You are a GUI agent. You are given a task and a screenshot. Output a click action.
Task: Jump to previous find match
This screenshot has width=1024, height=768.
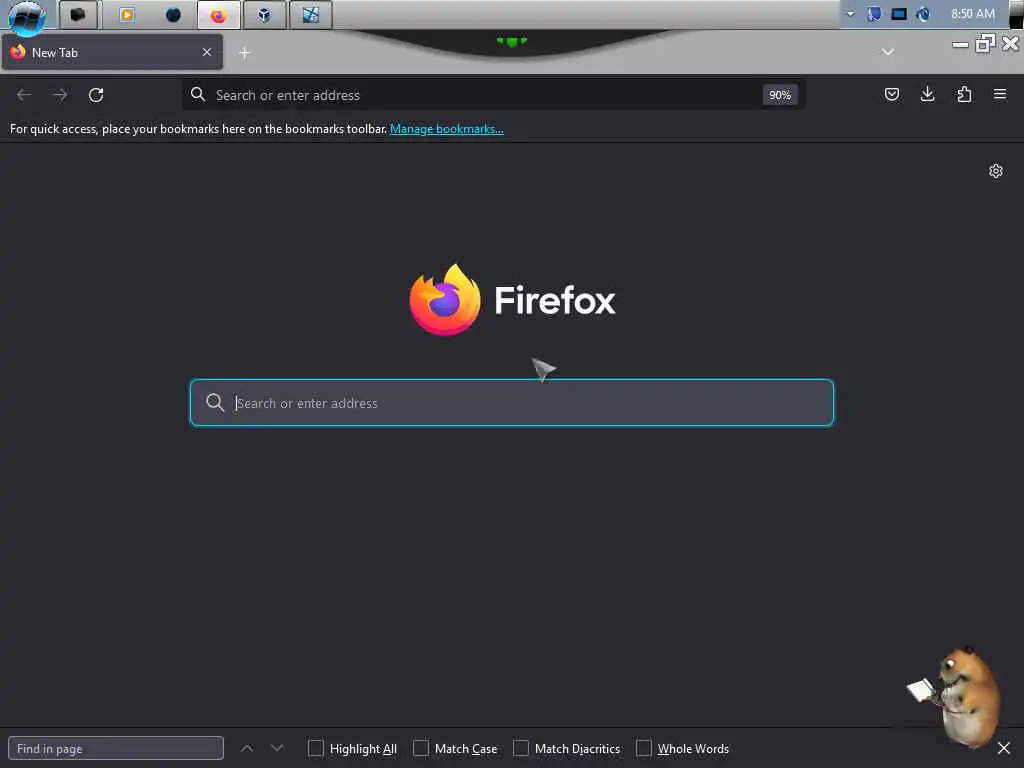(247, 748)
